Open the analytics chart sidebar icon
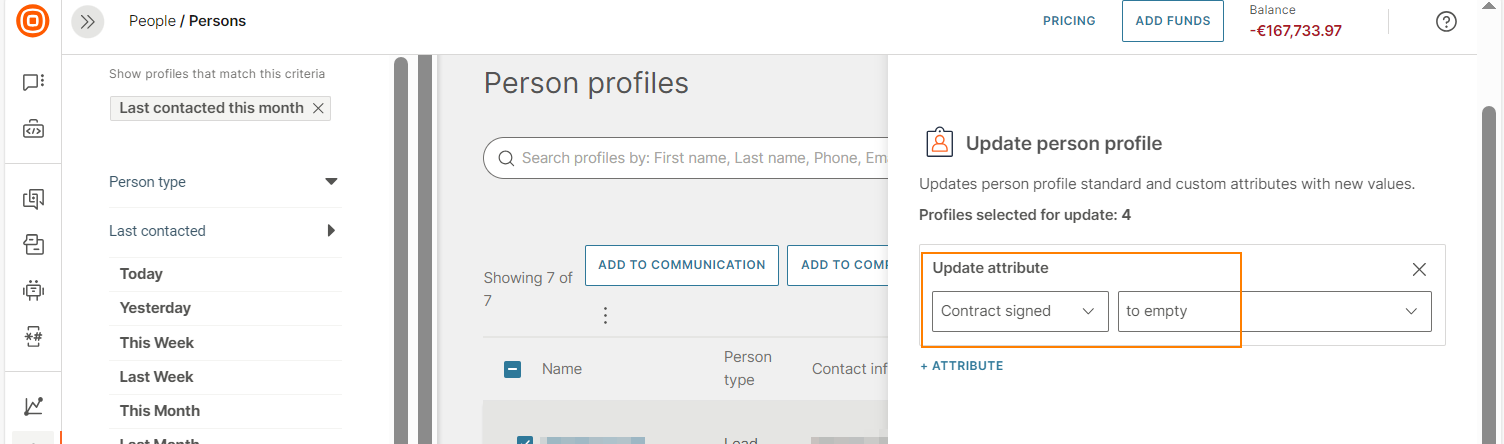 click(33, 406)
